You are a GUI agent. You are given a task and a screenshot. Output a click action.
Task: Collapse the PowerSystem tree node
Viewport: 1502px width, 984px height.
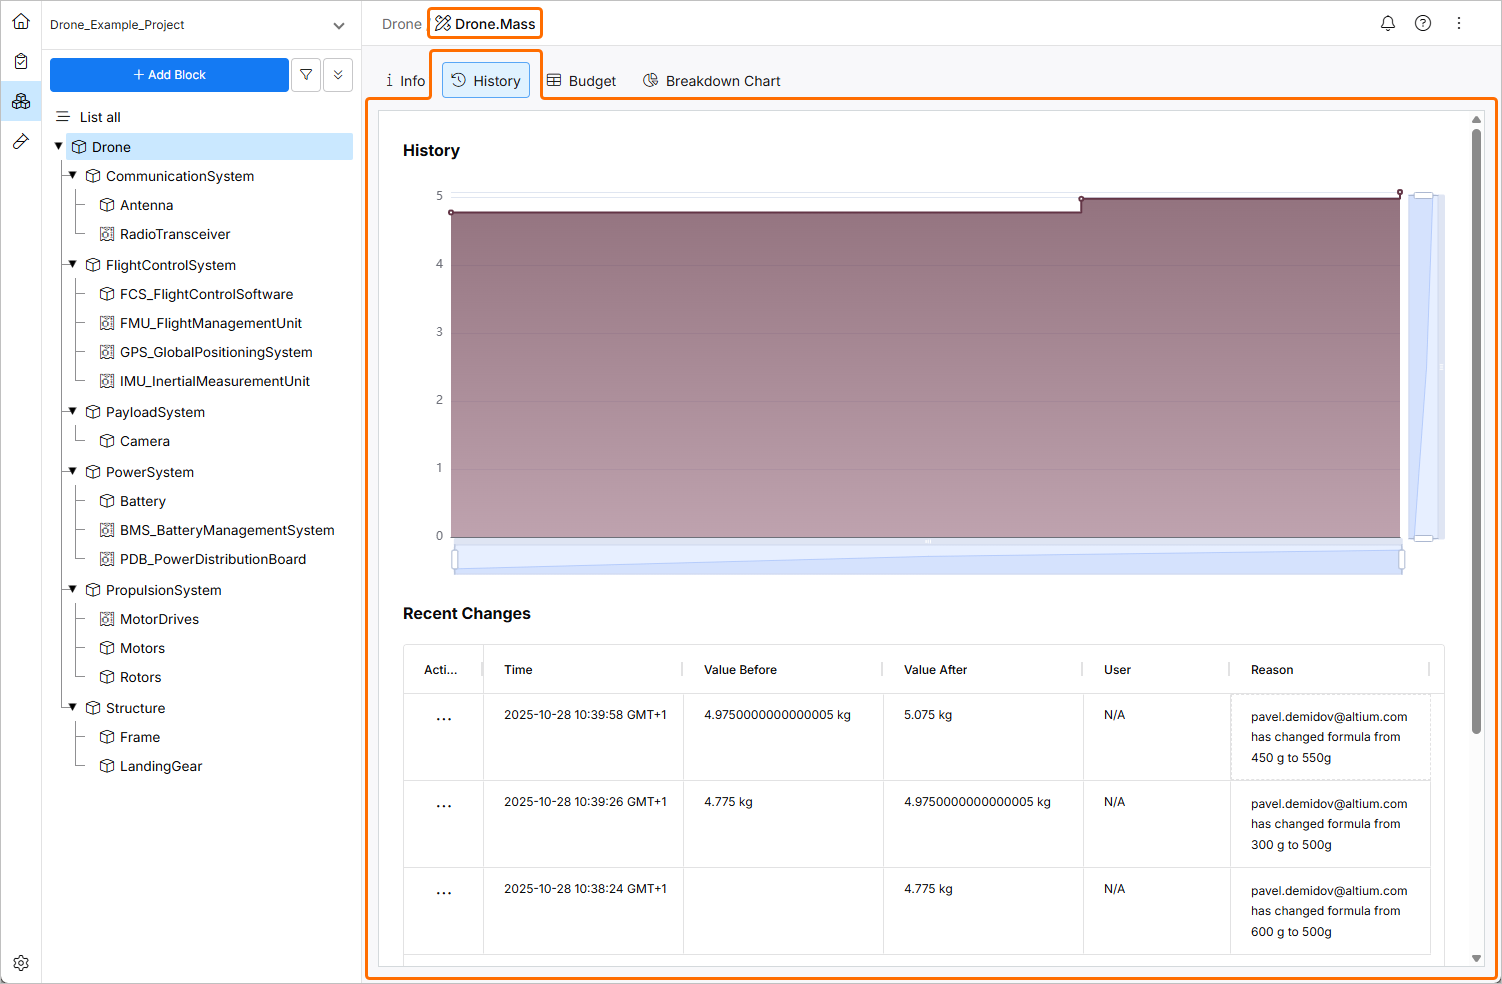pyautogui.click(x=72, y=471)
